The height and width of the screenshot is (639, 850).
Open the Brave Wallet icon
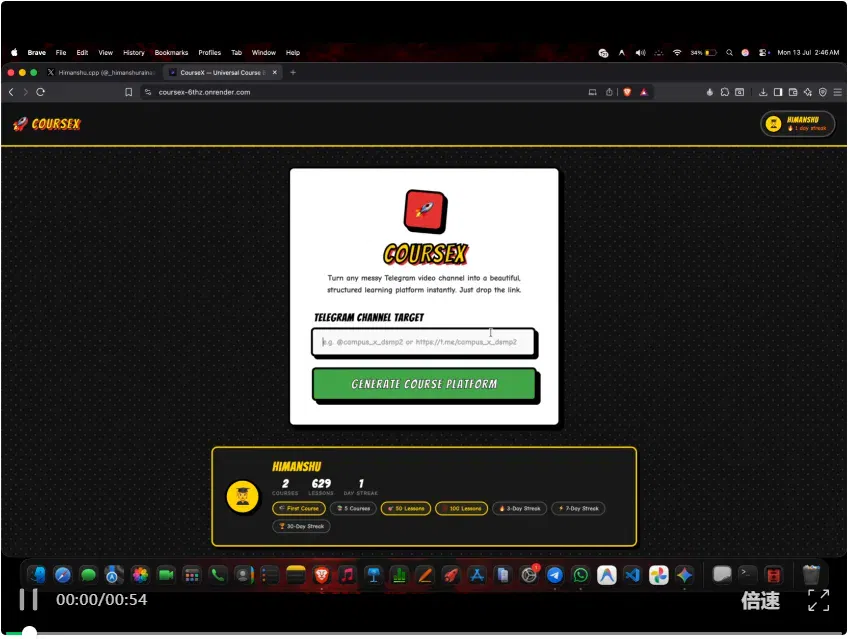[x=793, y=92]
